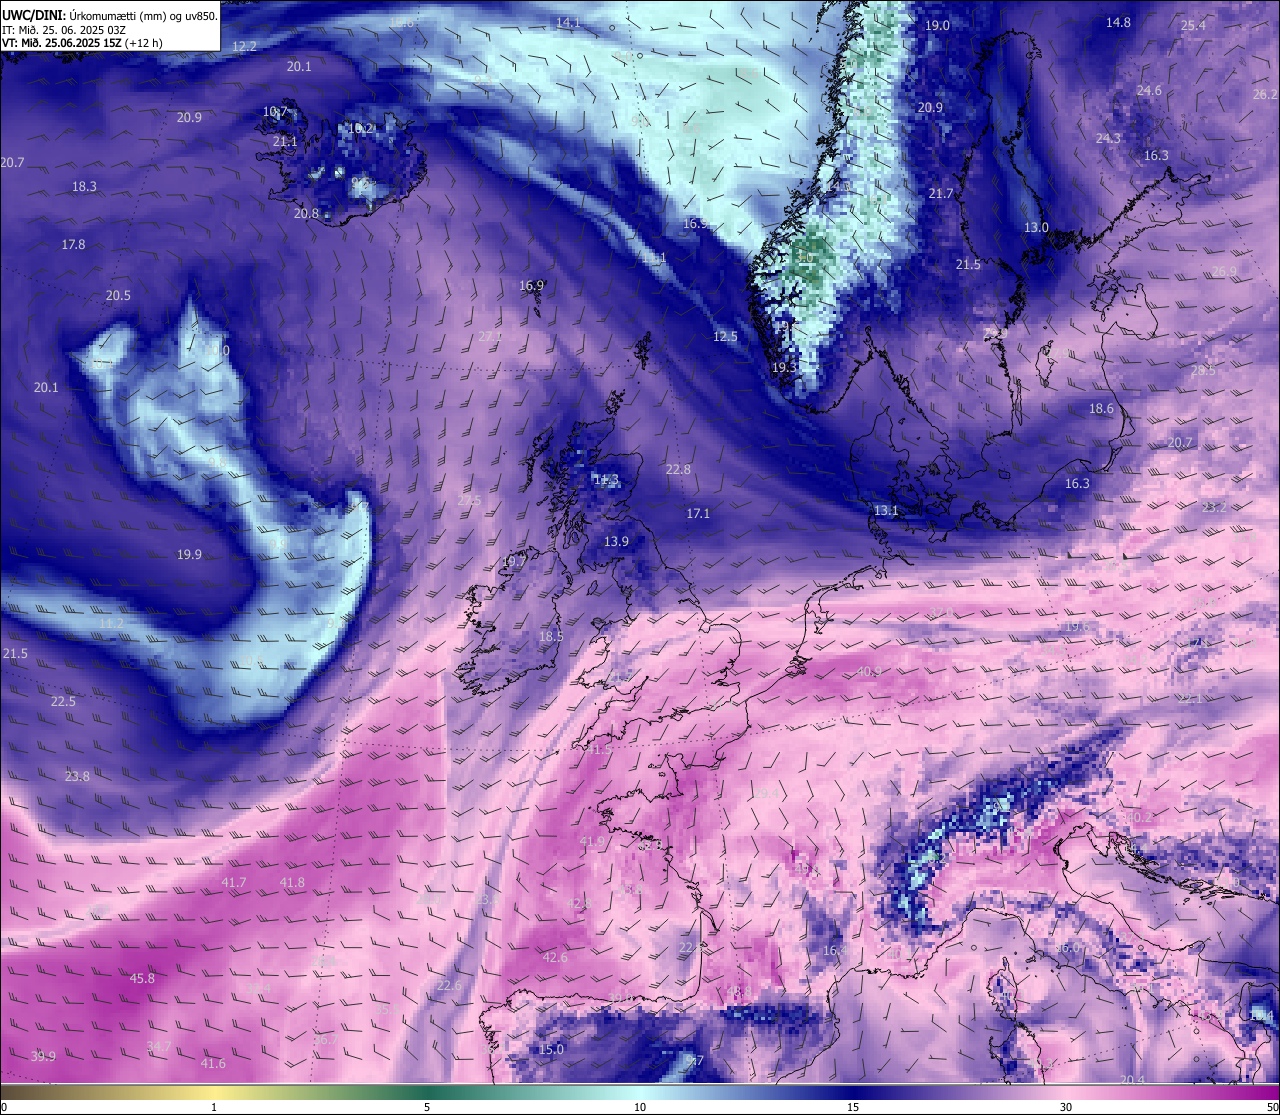
Task: Click the 20.5 value label
Action: [118, 295]
